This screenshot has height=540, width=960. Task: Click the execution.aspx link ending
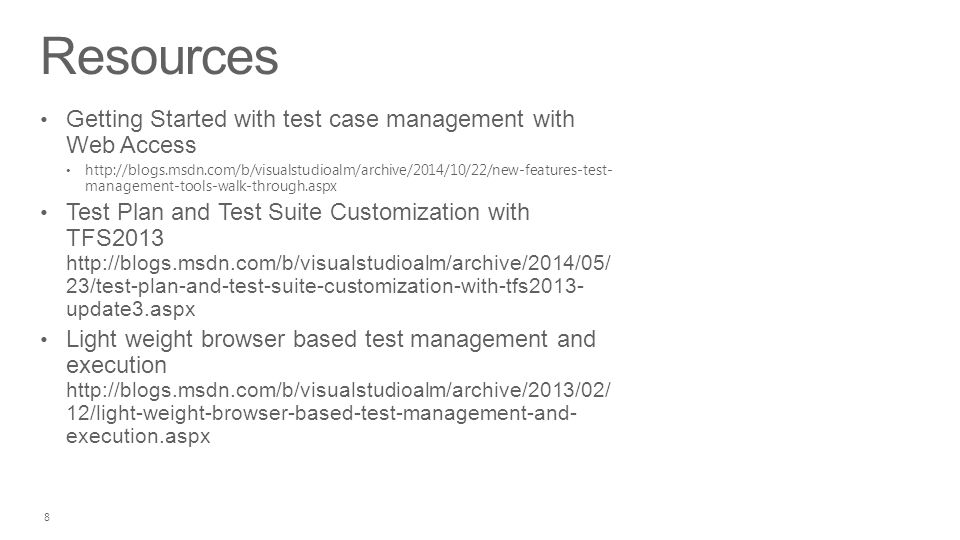coord(138,436)
